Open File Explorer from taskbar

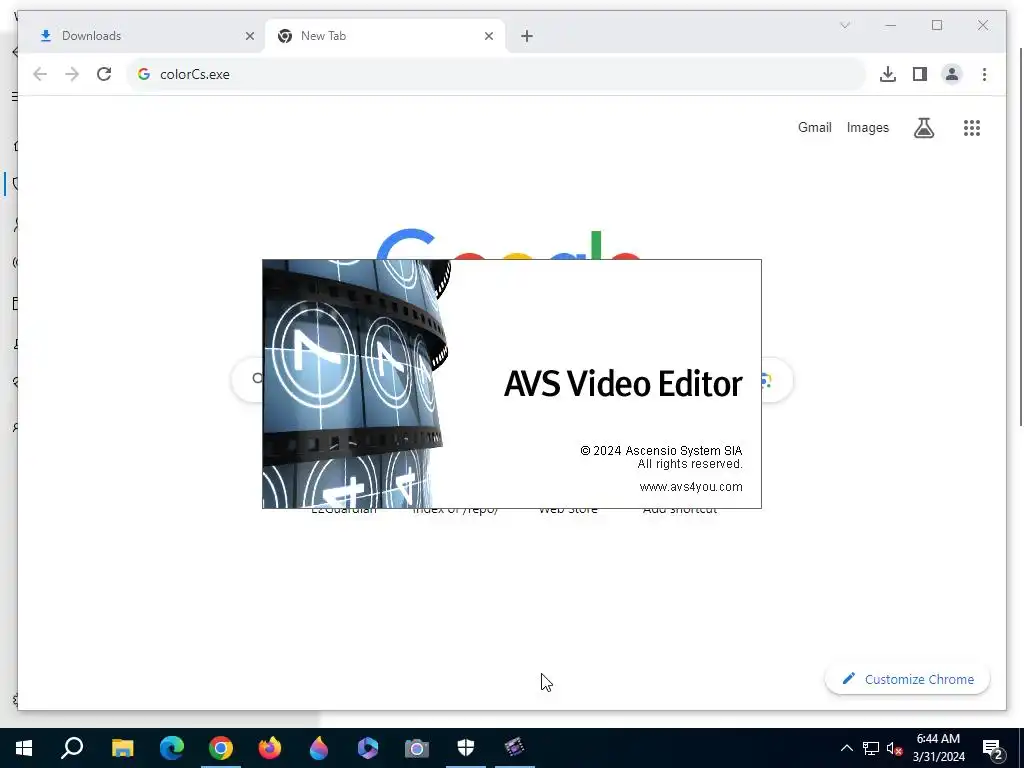122,748
